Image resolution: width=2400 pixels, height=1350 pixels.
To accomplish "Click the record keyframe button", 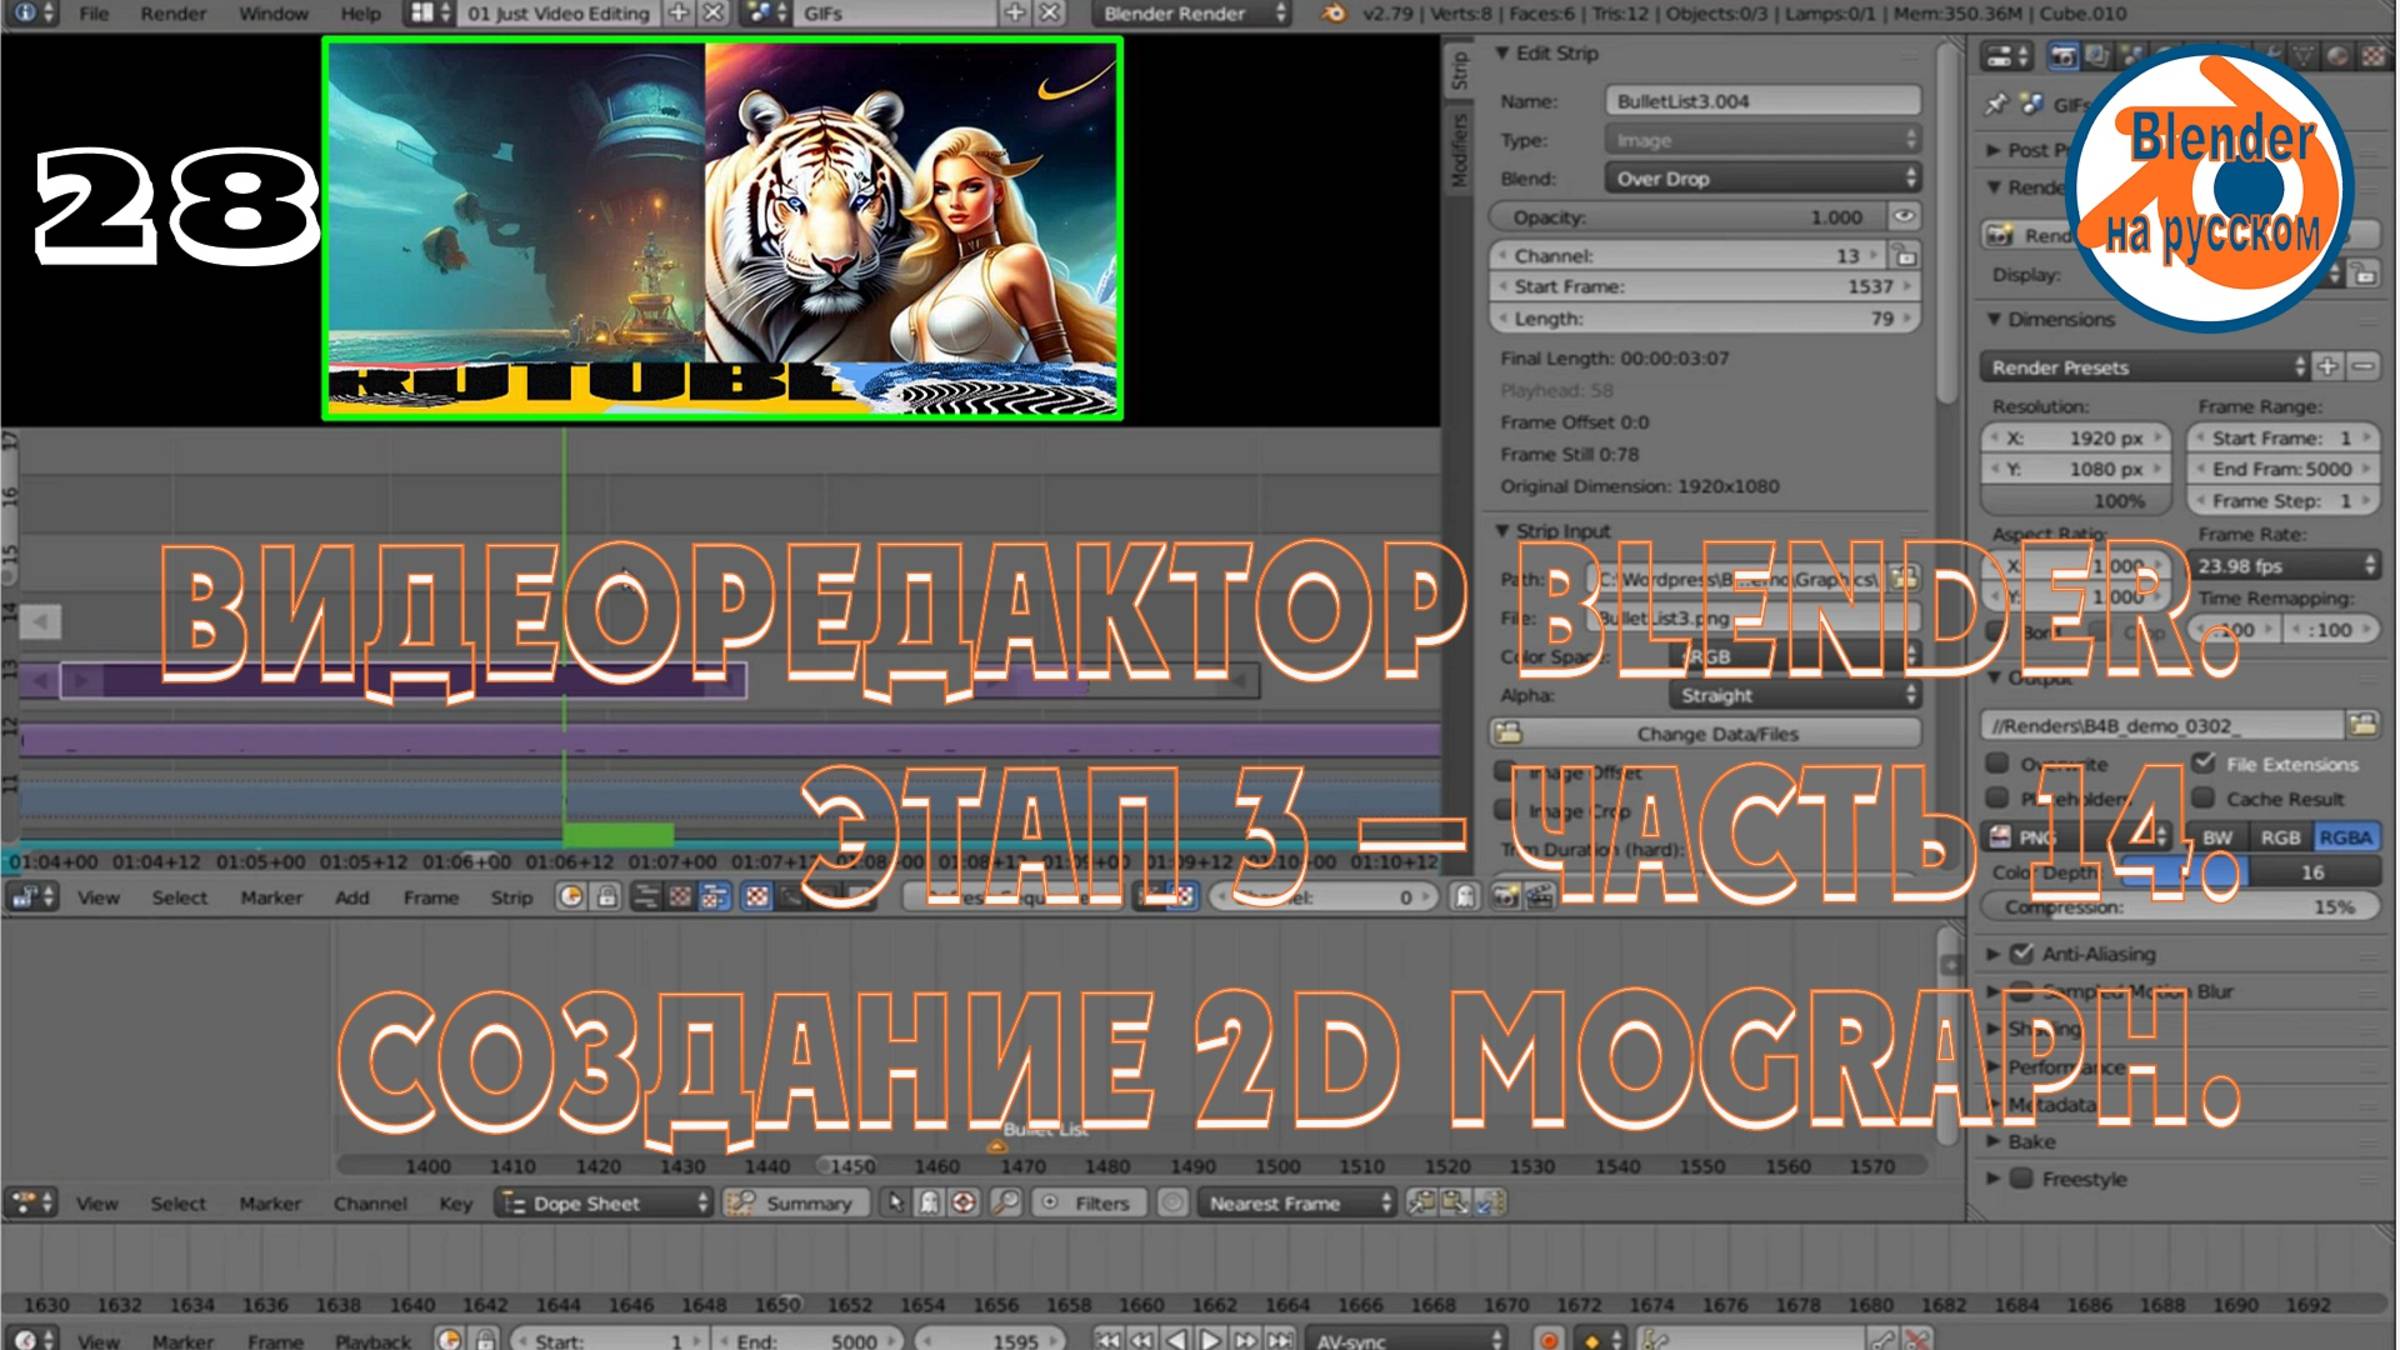I will click(1548, 1339).
